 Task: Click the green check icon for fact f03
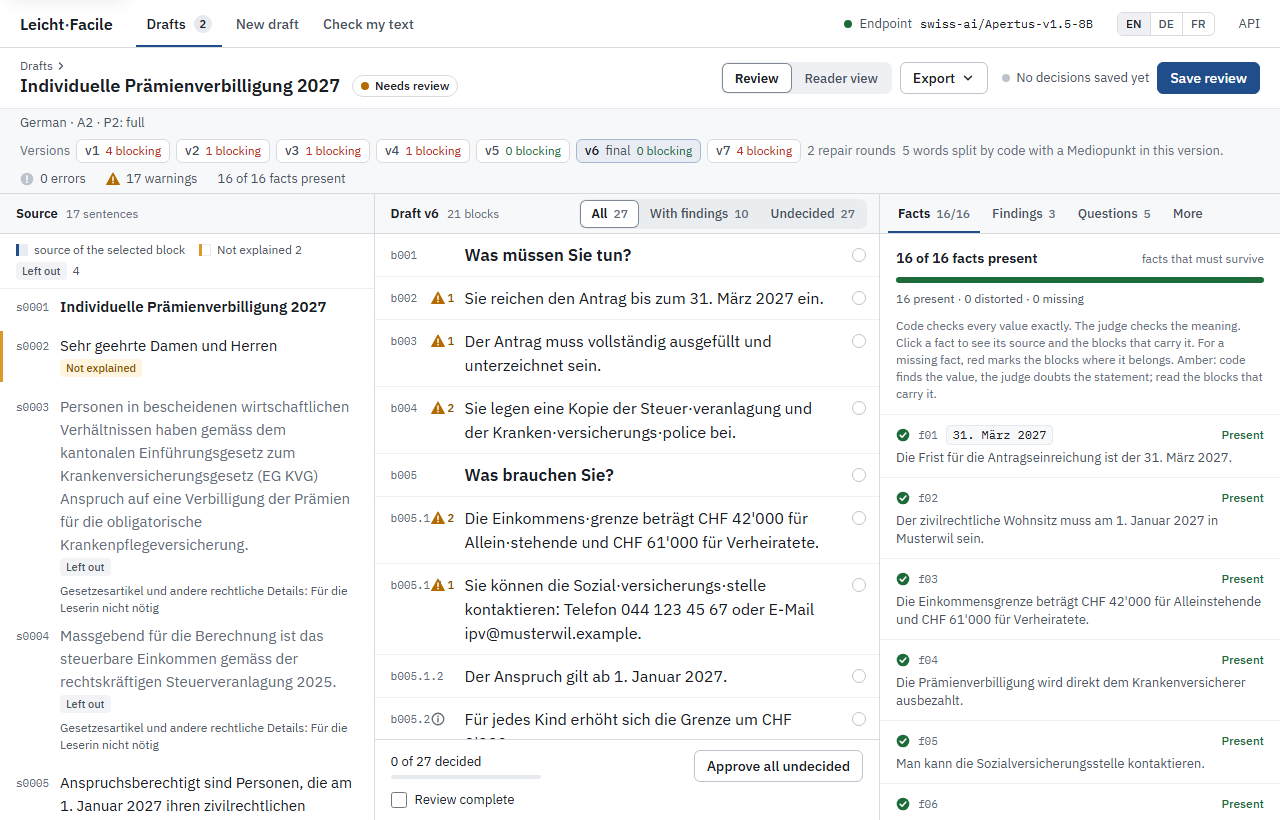click(x=903, y=579)
